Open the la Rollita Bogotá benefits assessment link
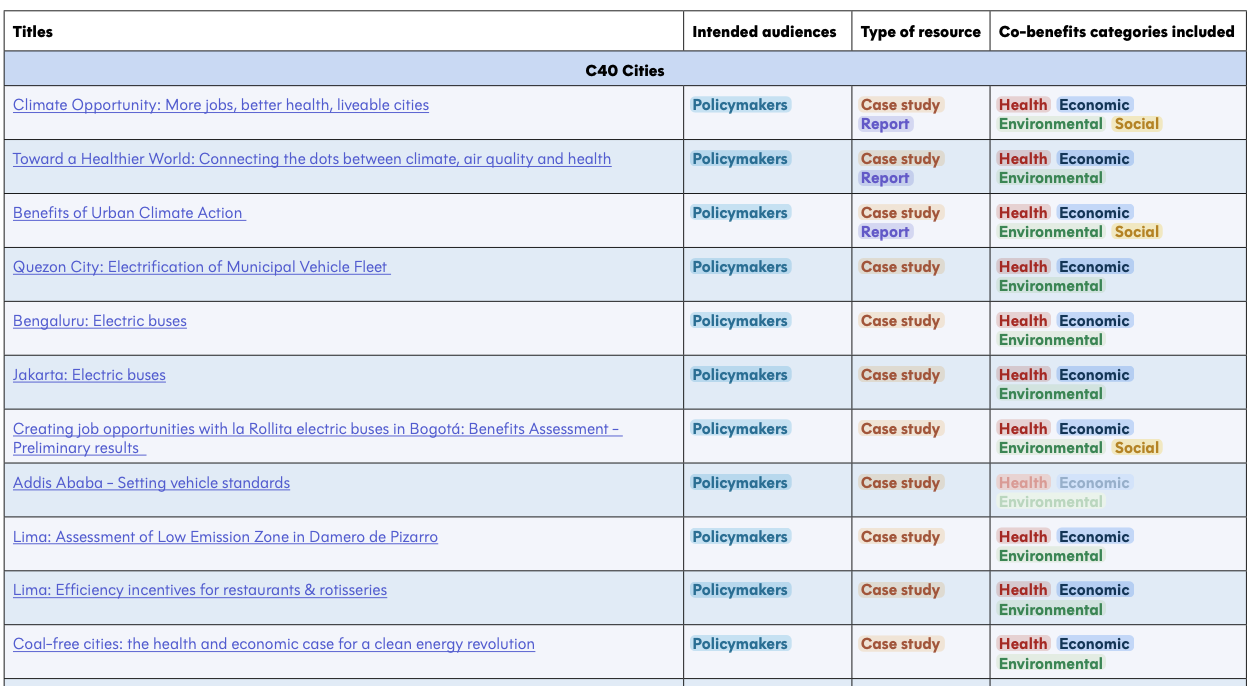Screen dimensions: 1254x686 tap(317, 429)
